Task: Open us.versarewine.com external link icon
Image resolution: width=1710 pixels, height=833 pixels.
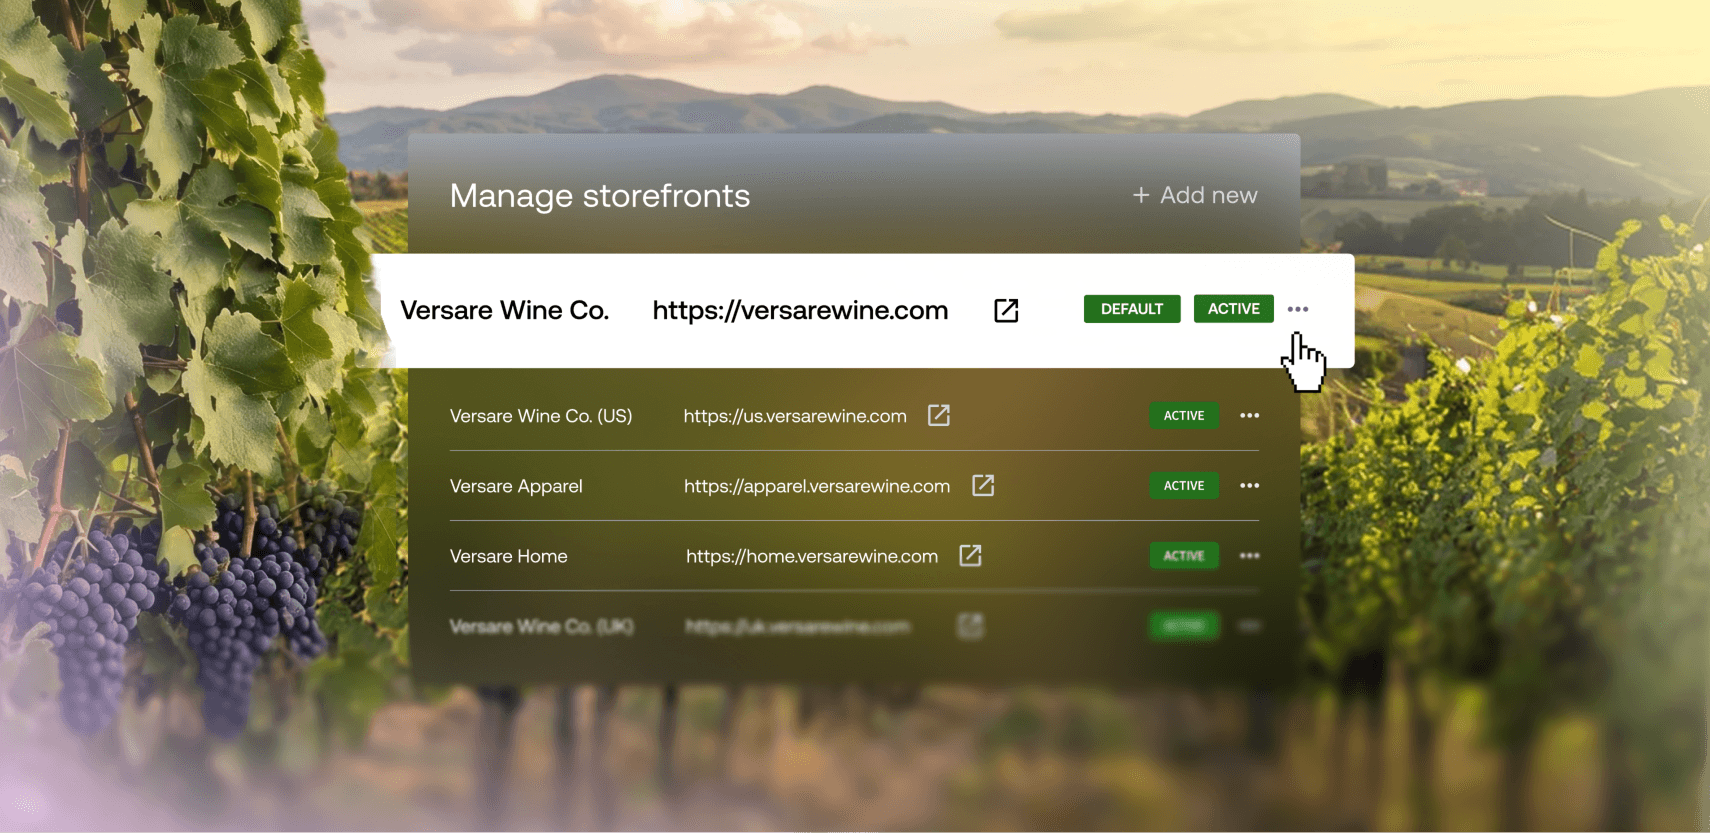Action: coord(939,415)
